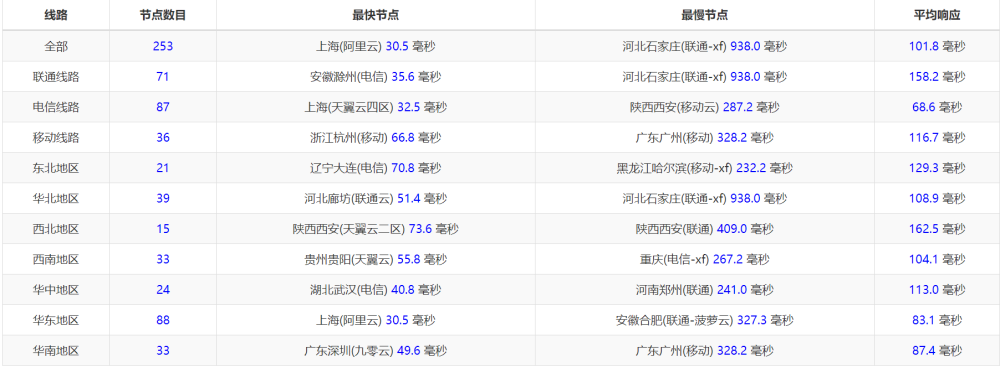Open node count 36 for 移动线路
Screen dimensions: 1000x368
click(163, 138)
